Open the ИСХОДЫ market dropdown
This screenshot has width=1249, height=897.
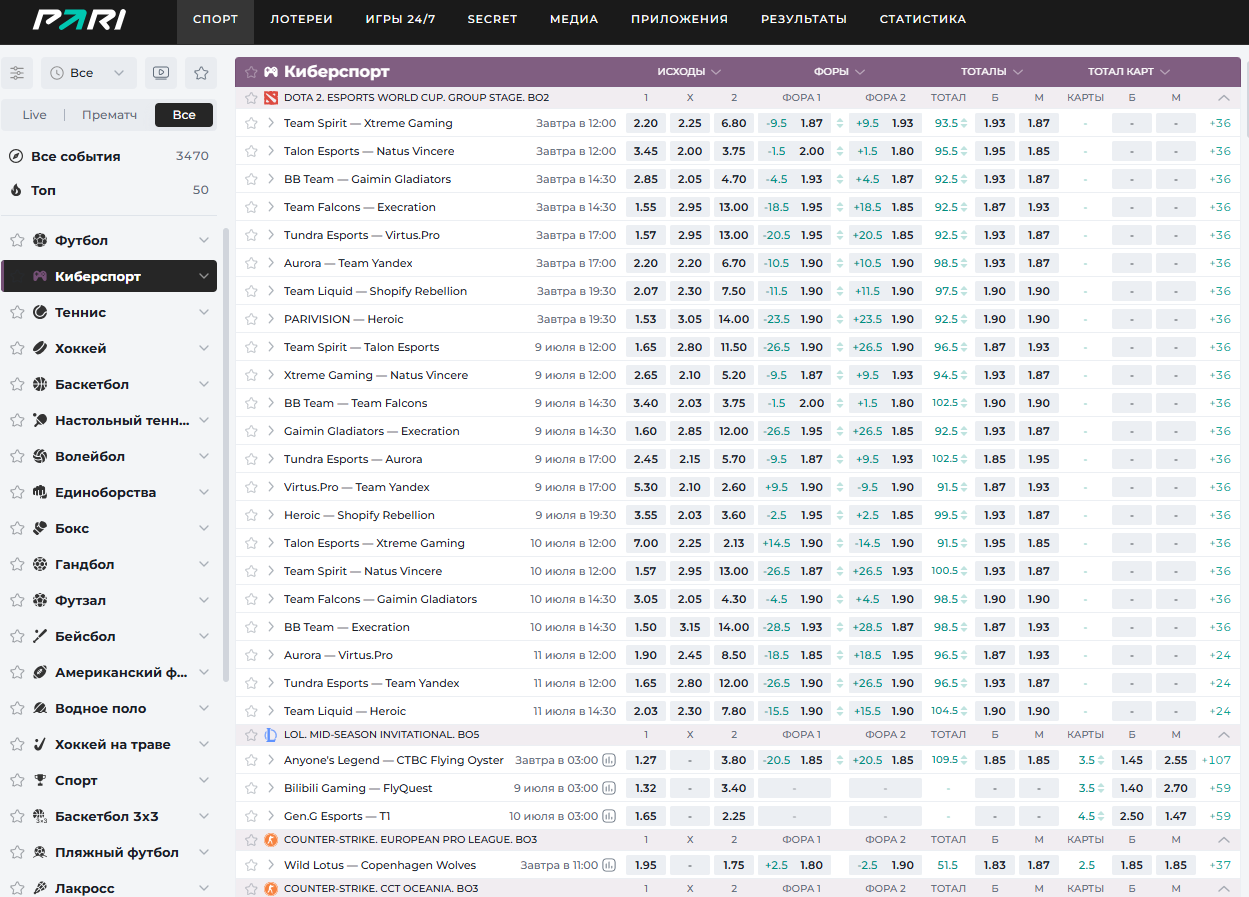(x=689, y=72)
